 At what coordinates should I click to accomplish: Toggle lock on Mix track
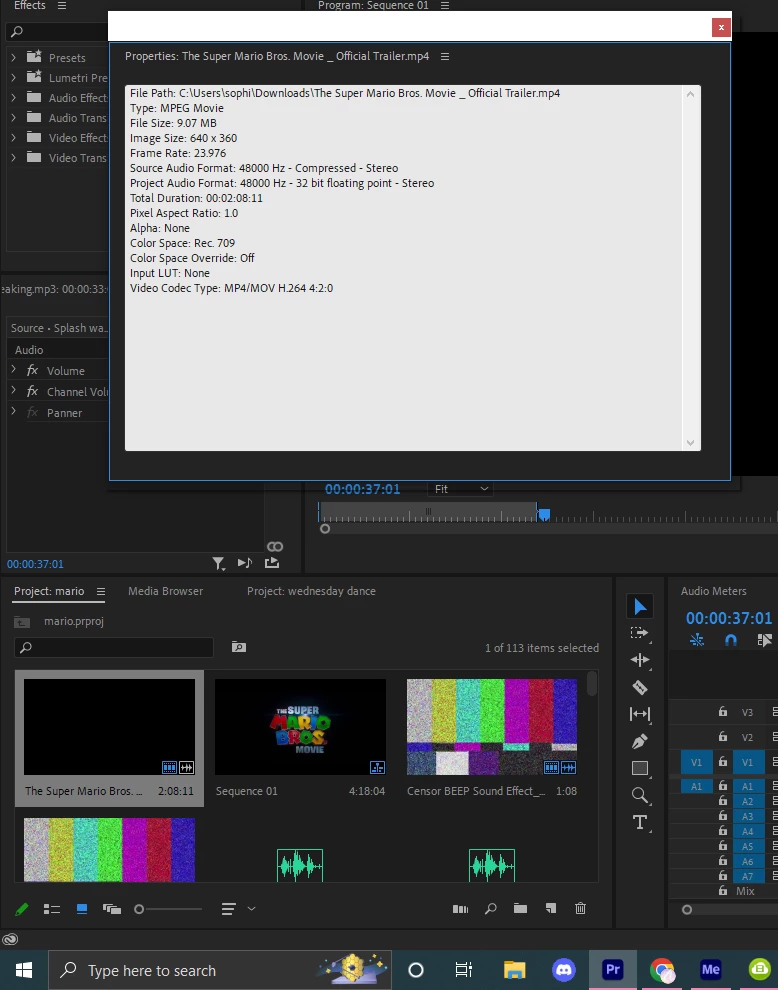point(722,891)
